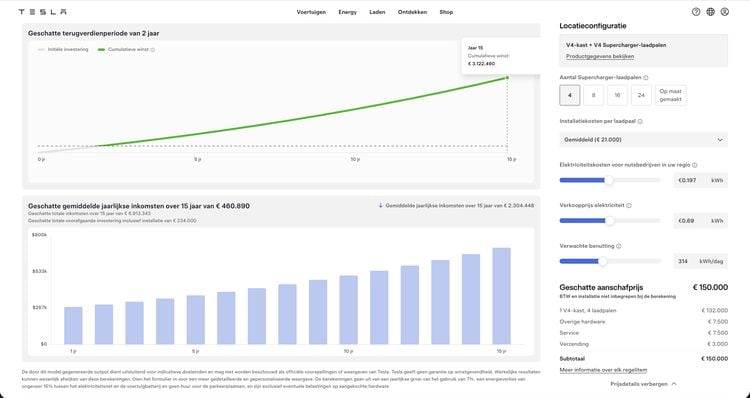Open the help question-mark icon
Image resolution: width=750 pixels, height=398 pixels.
696,12
